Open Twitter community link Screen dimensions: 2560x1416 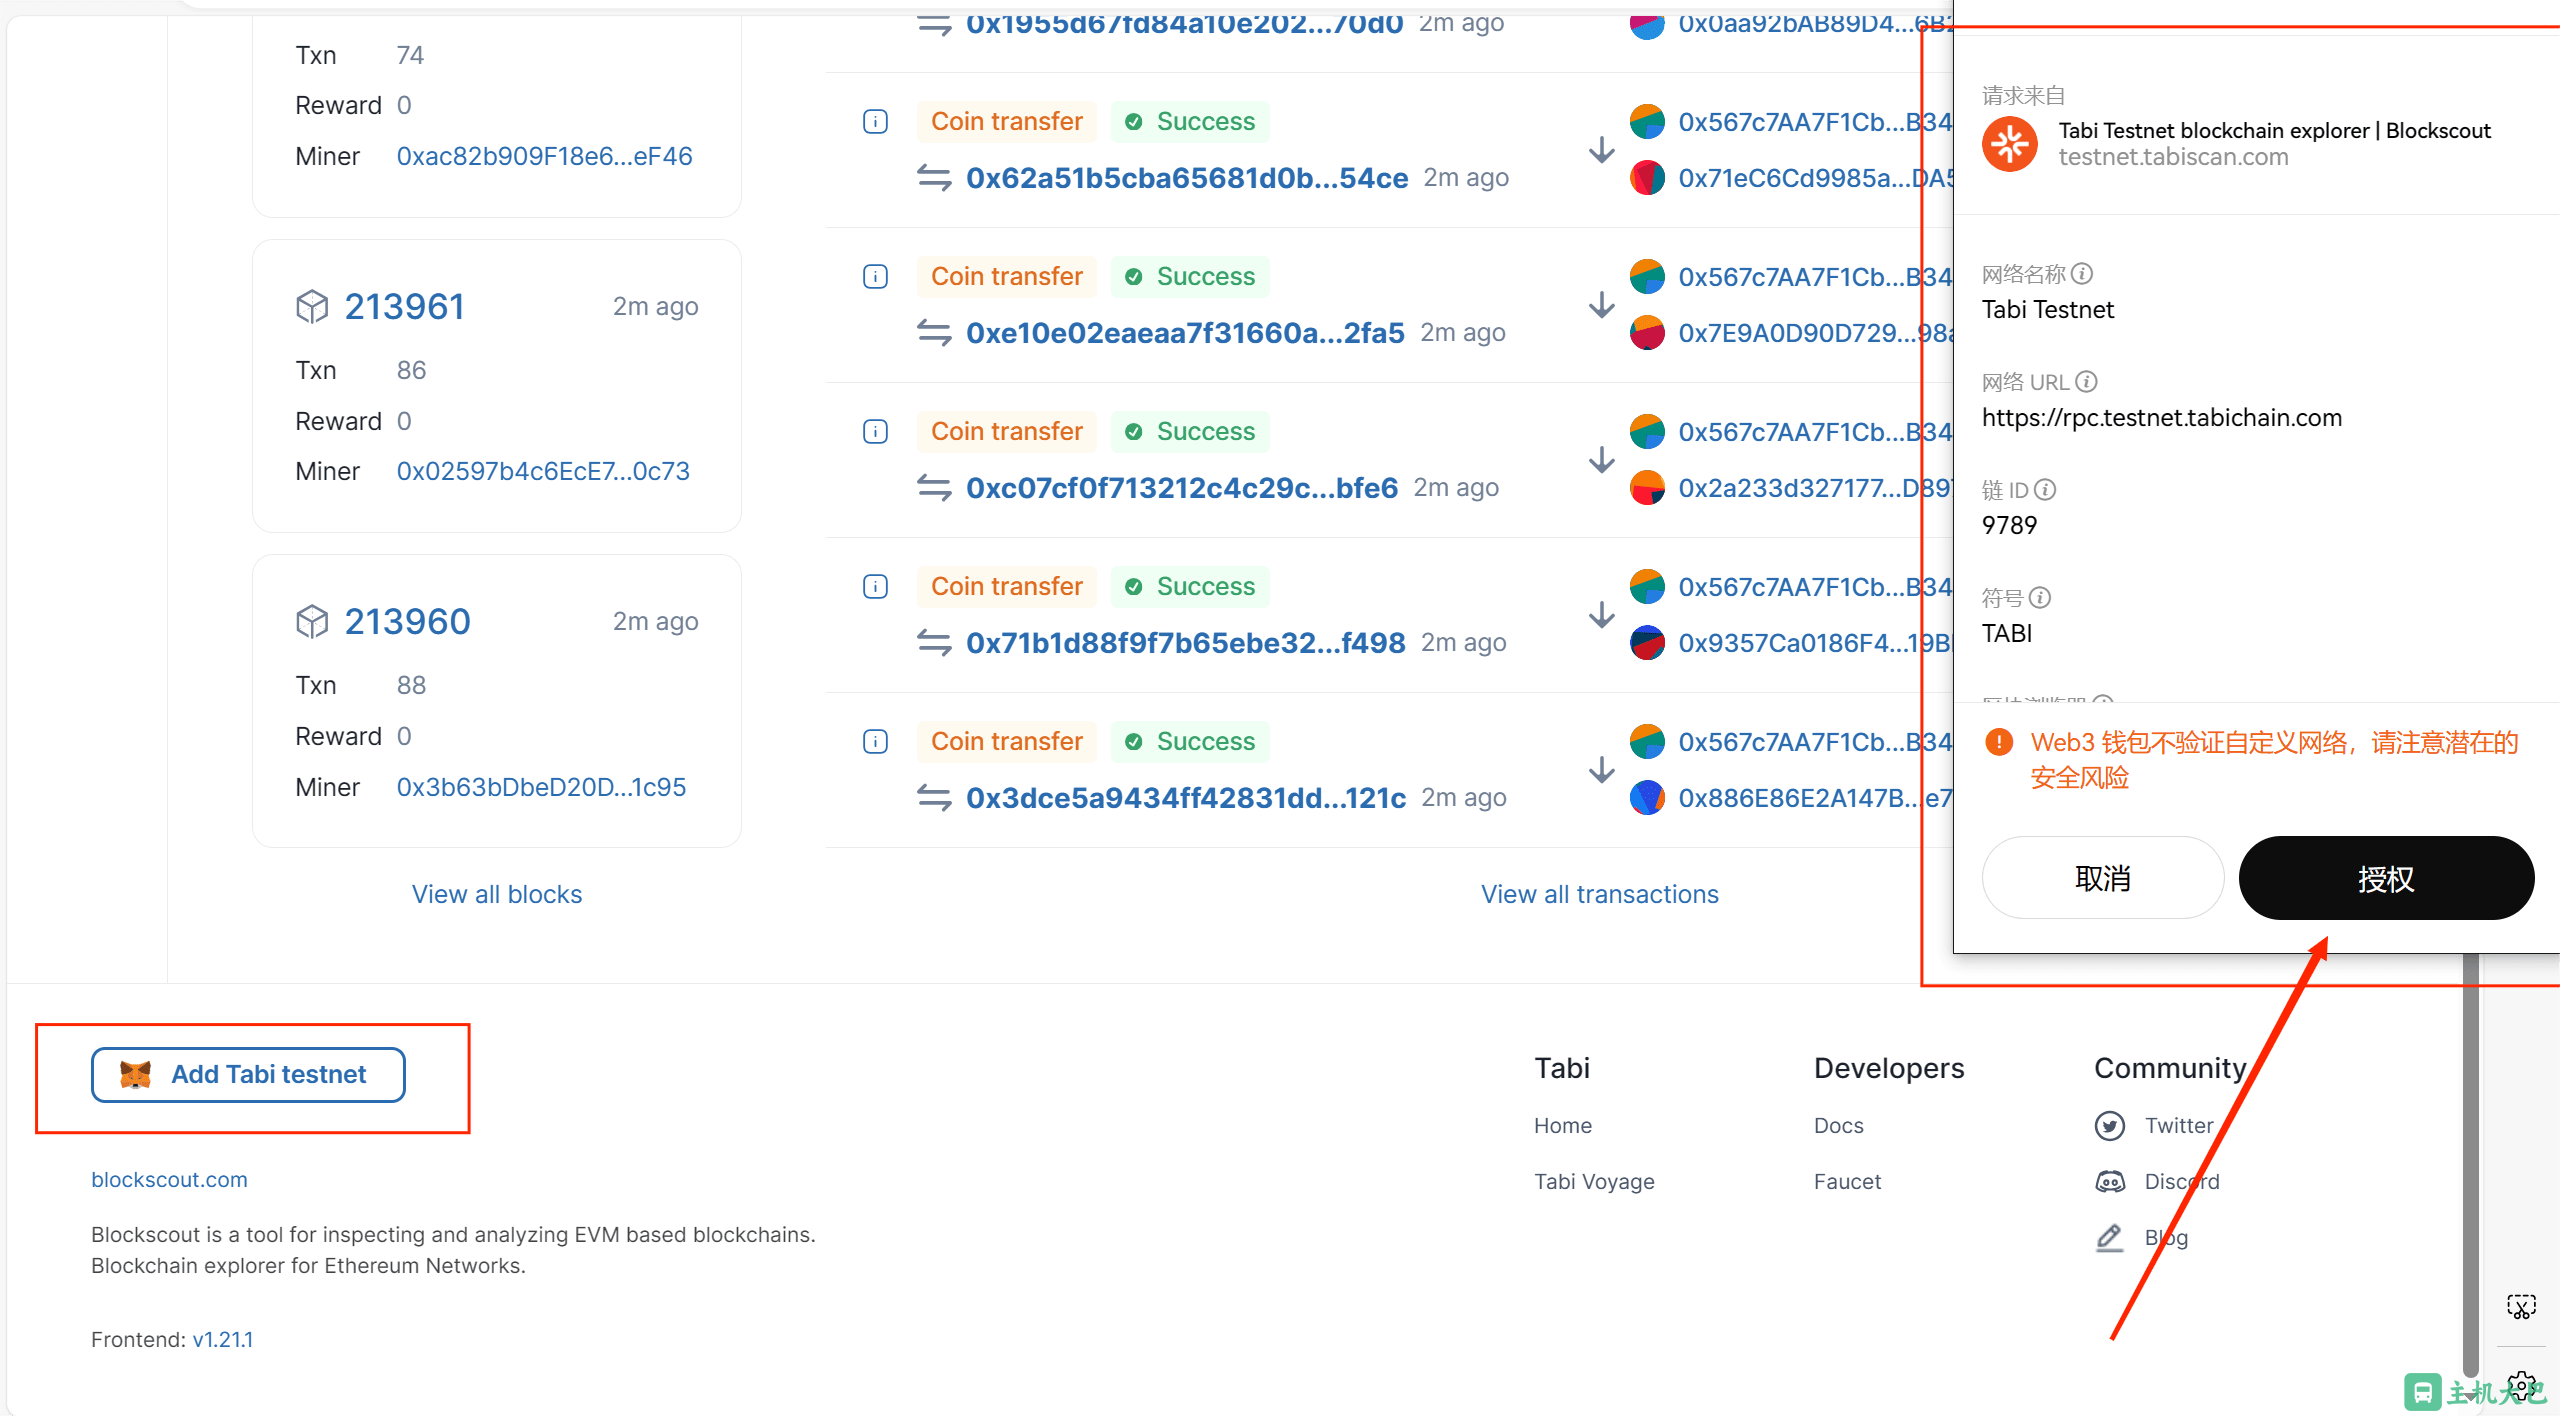pyautogui.click(x=2179, y=1125)
